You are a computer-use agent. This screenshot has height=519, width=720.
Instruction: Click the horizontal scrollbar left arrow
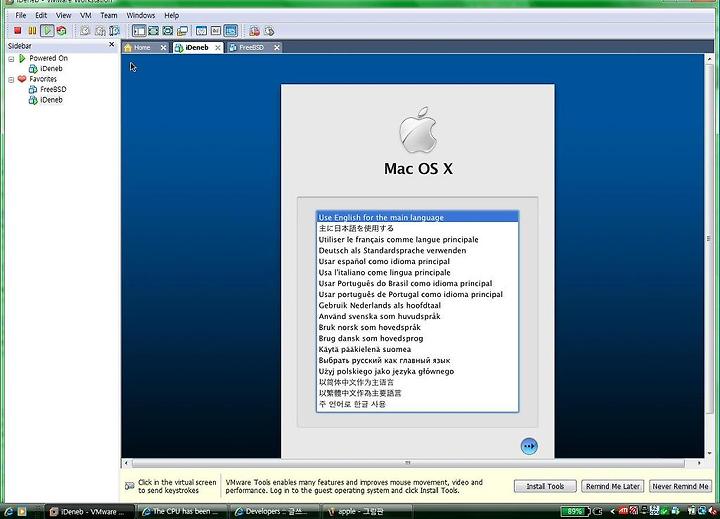point(126,463)
